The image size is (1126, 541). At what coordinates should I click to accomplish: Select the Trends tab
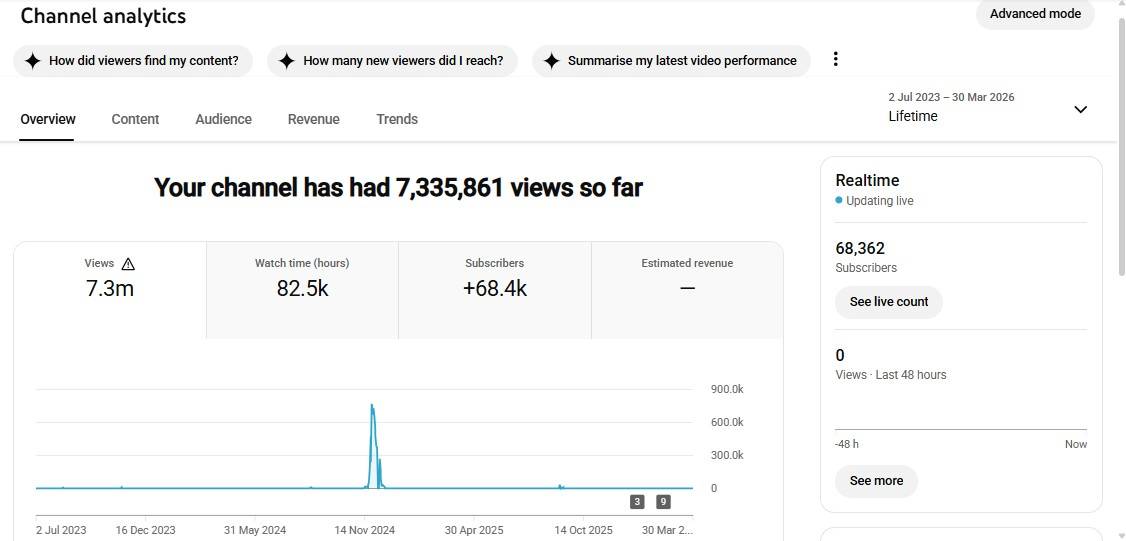tap(397, 119)
